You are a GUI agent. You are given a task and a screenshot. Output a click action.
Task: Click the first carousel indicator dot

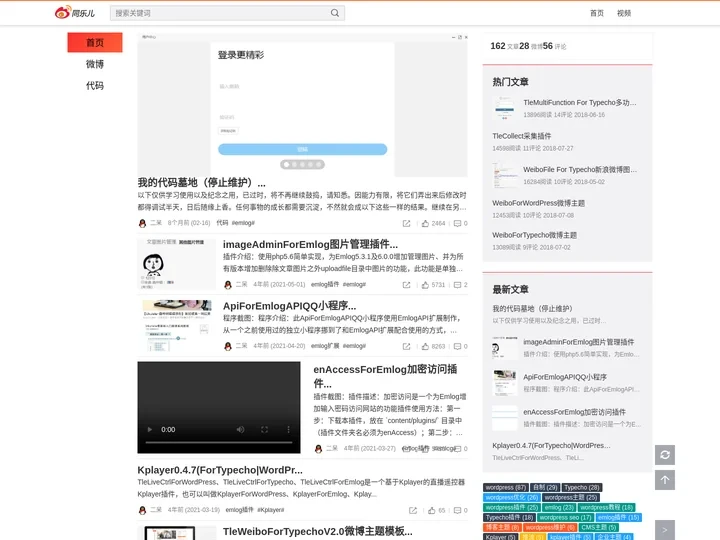pyautogui.click(x=287, y=164)
